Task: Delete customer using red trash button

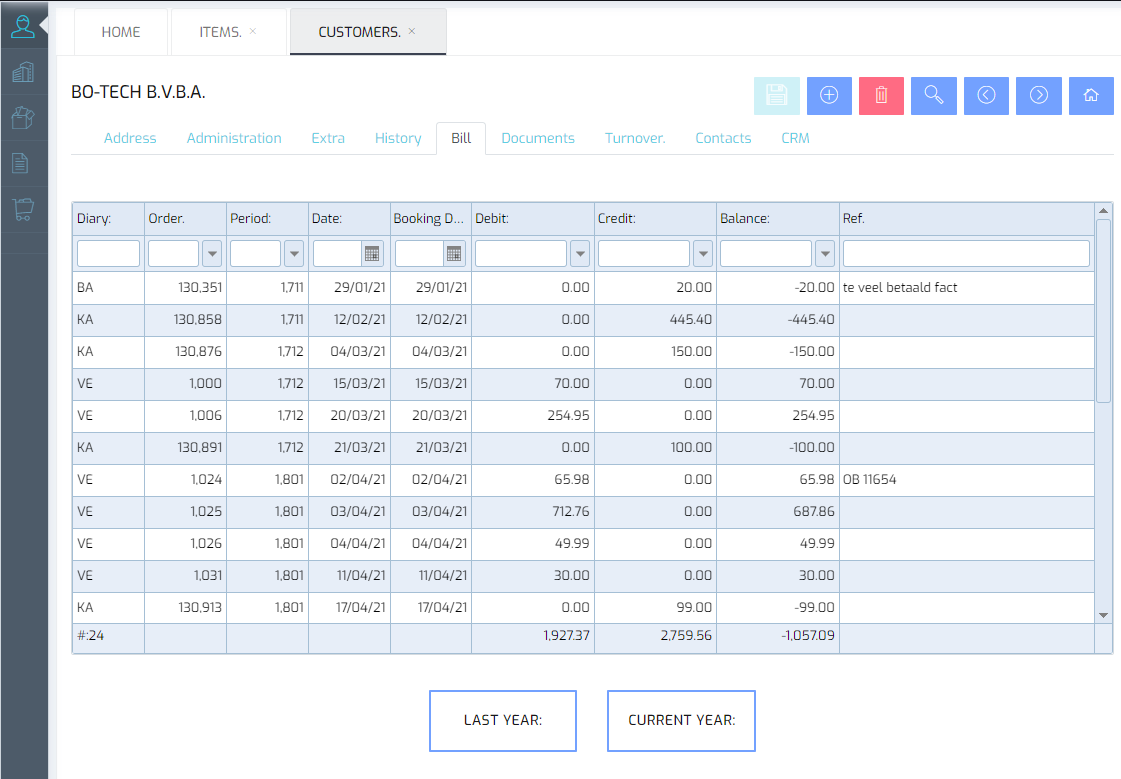Action: [882, 96]
